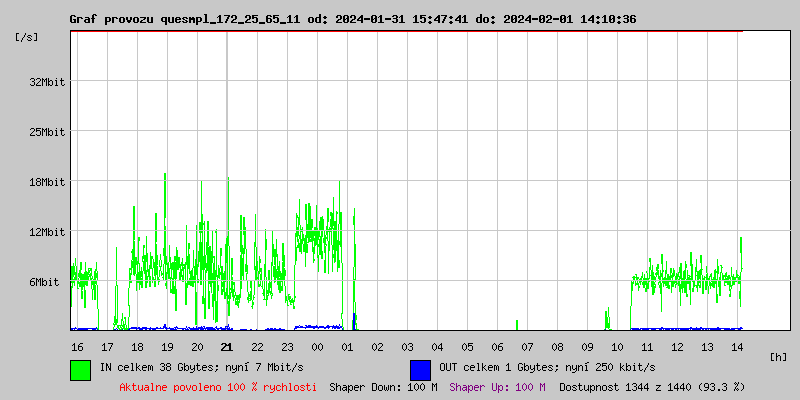The image size is (800, 400).
Task: Select the 25Mbit y-axis label
Action: (47, 132)
